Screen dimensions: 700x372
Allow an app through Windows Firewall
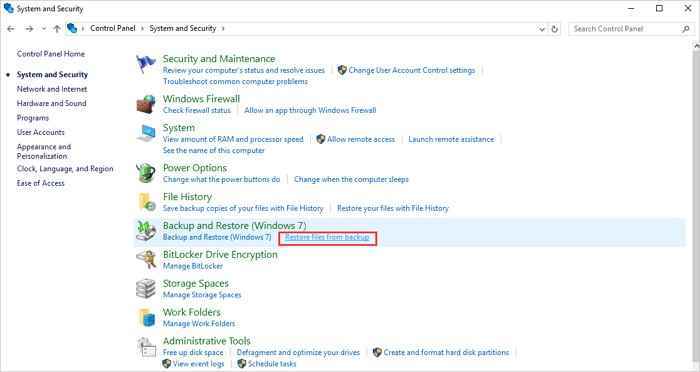coord(310,110)
